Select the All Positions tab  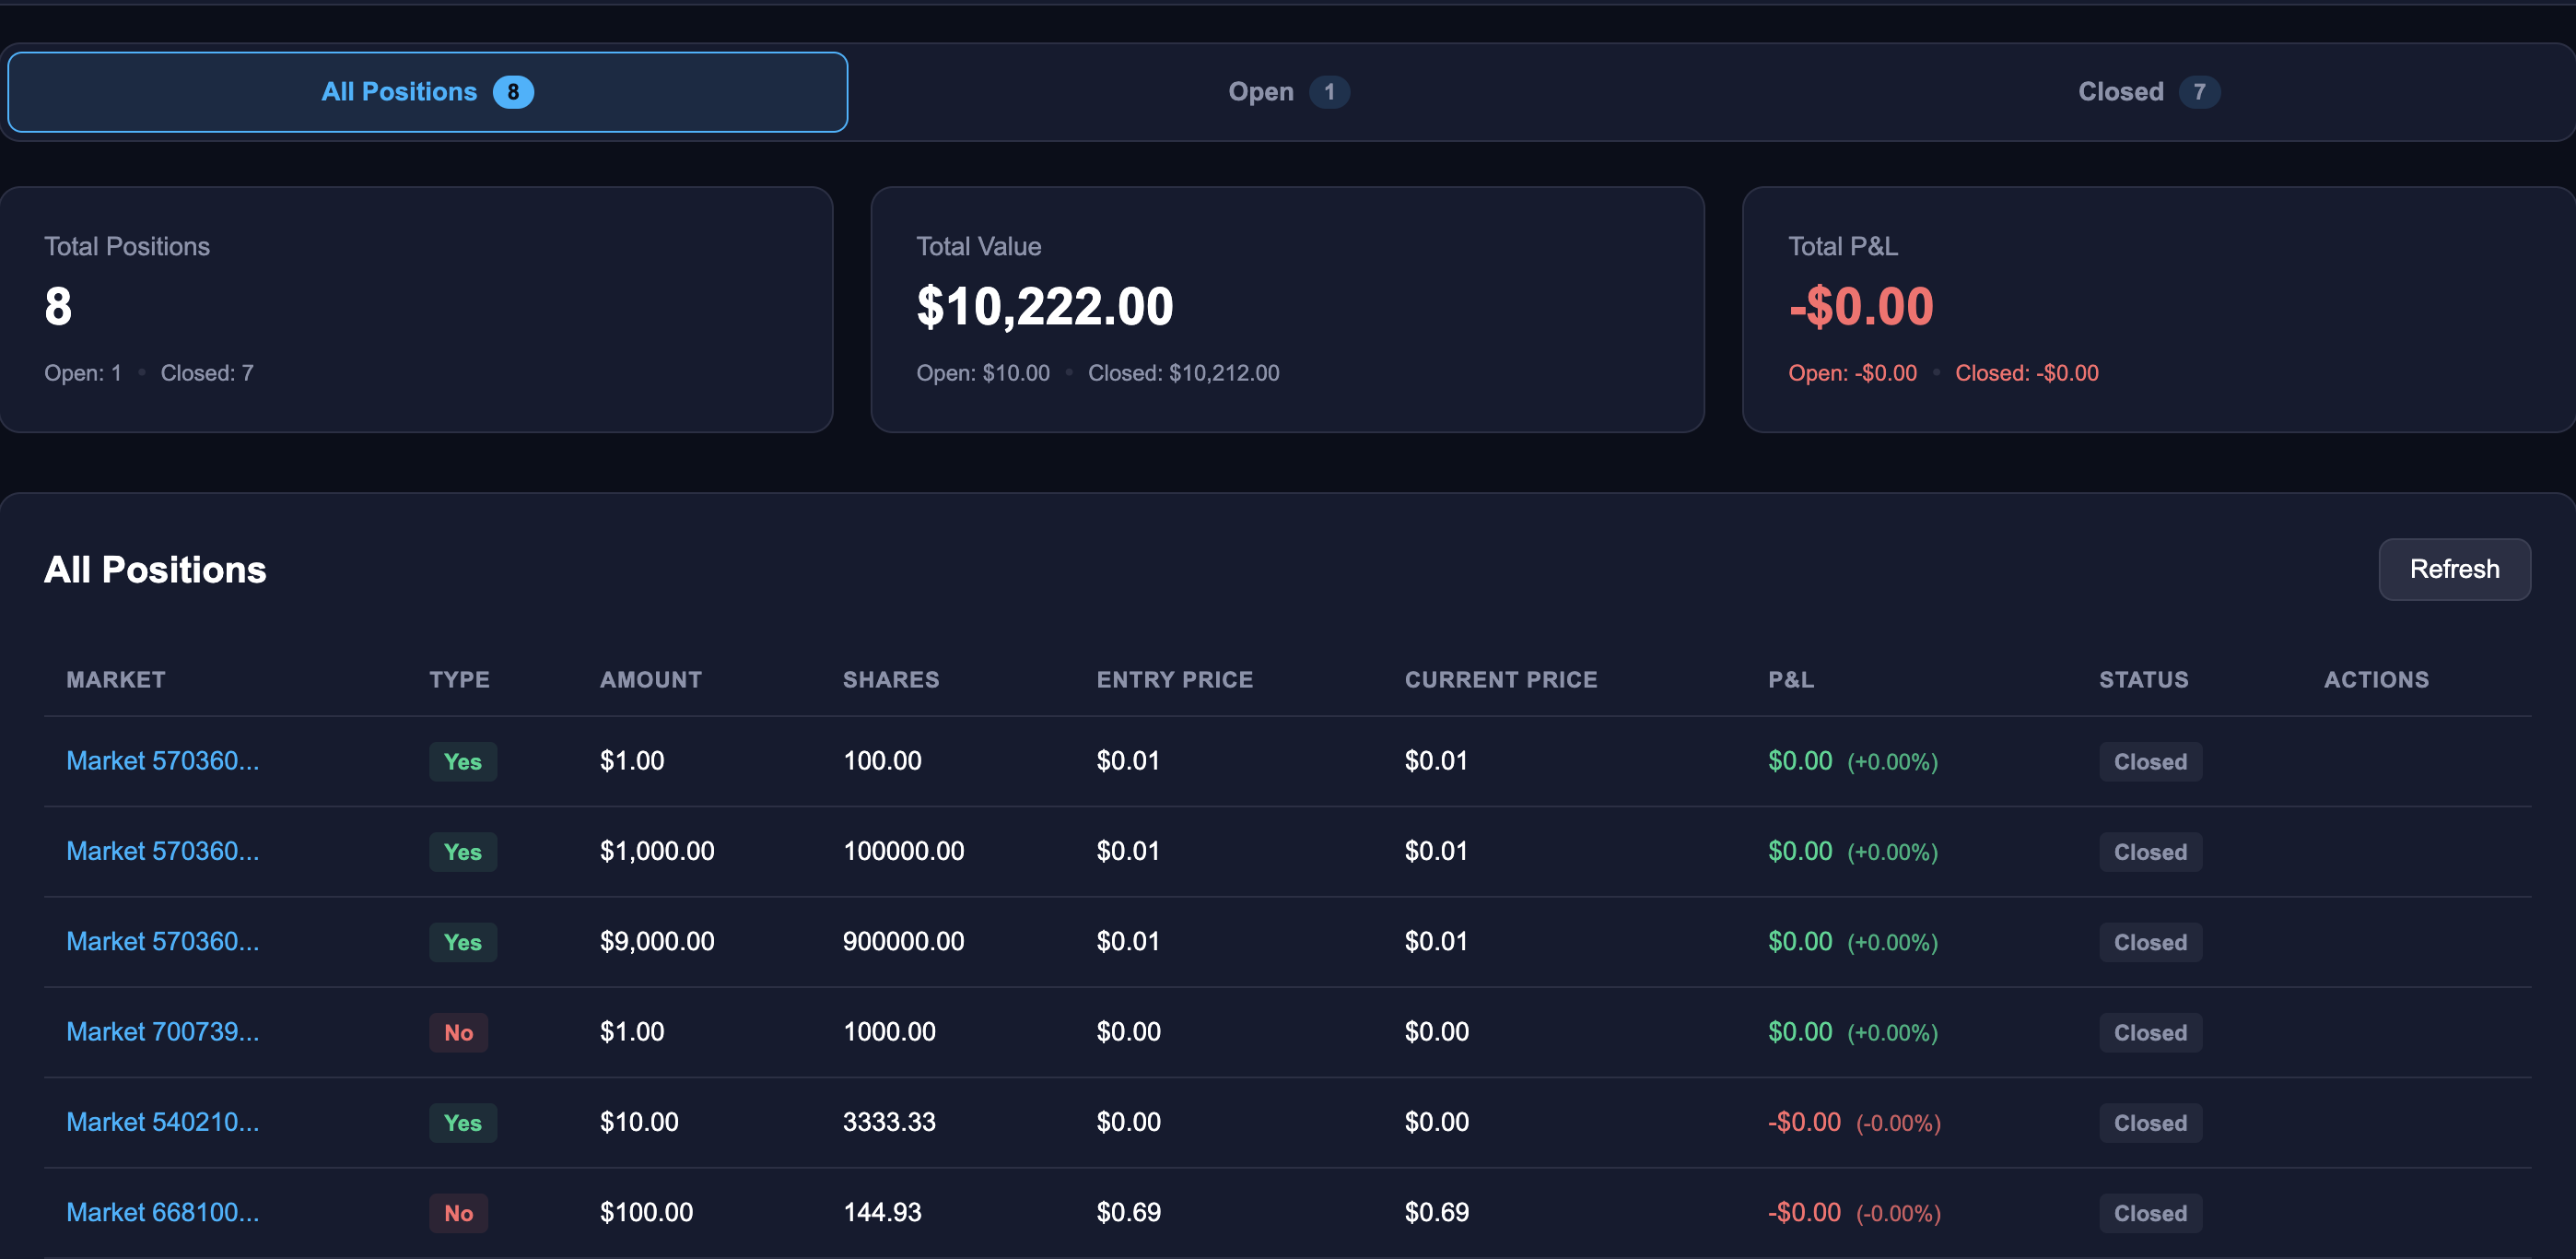tap(428, 92)
